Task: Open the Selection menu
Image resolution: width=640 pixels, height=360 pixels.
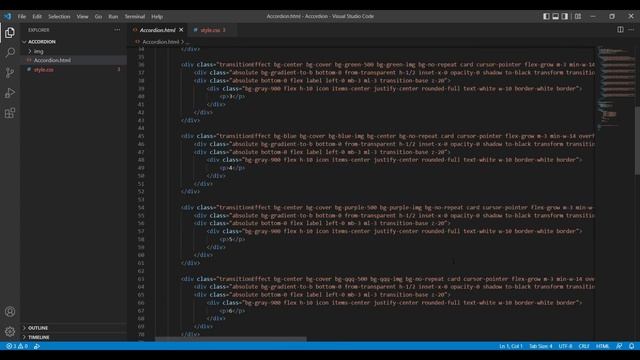Action: click(59, 16)
